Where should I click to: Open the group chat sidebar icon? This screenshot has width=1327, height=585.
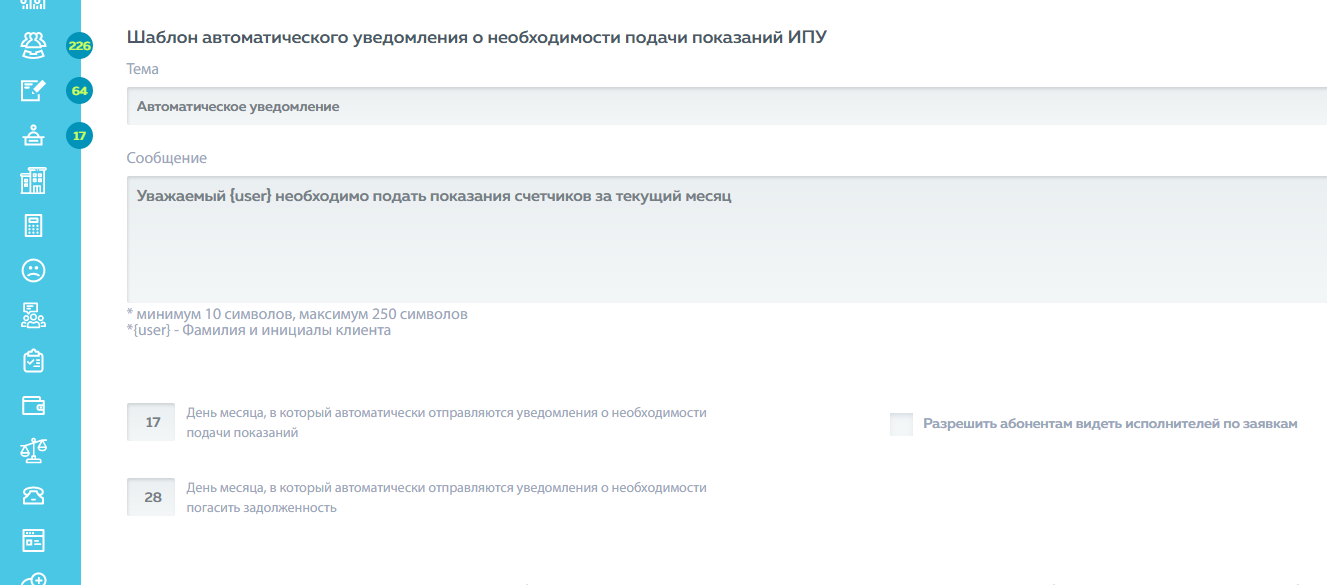34,315
